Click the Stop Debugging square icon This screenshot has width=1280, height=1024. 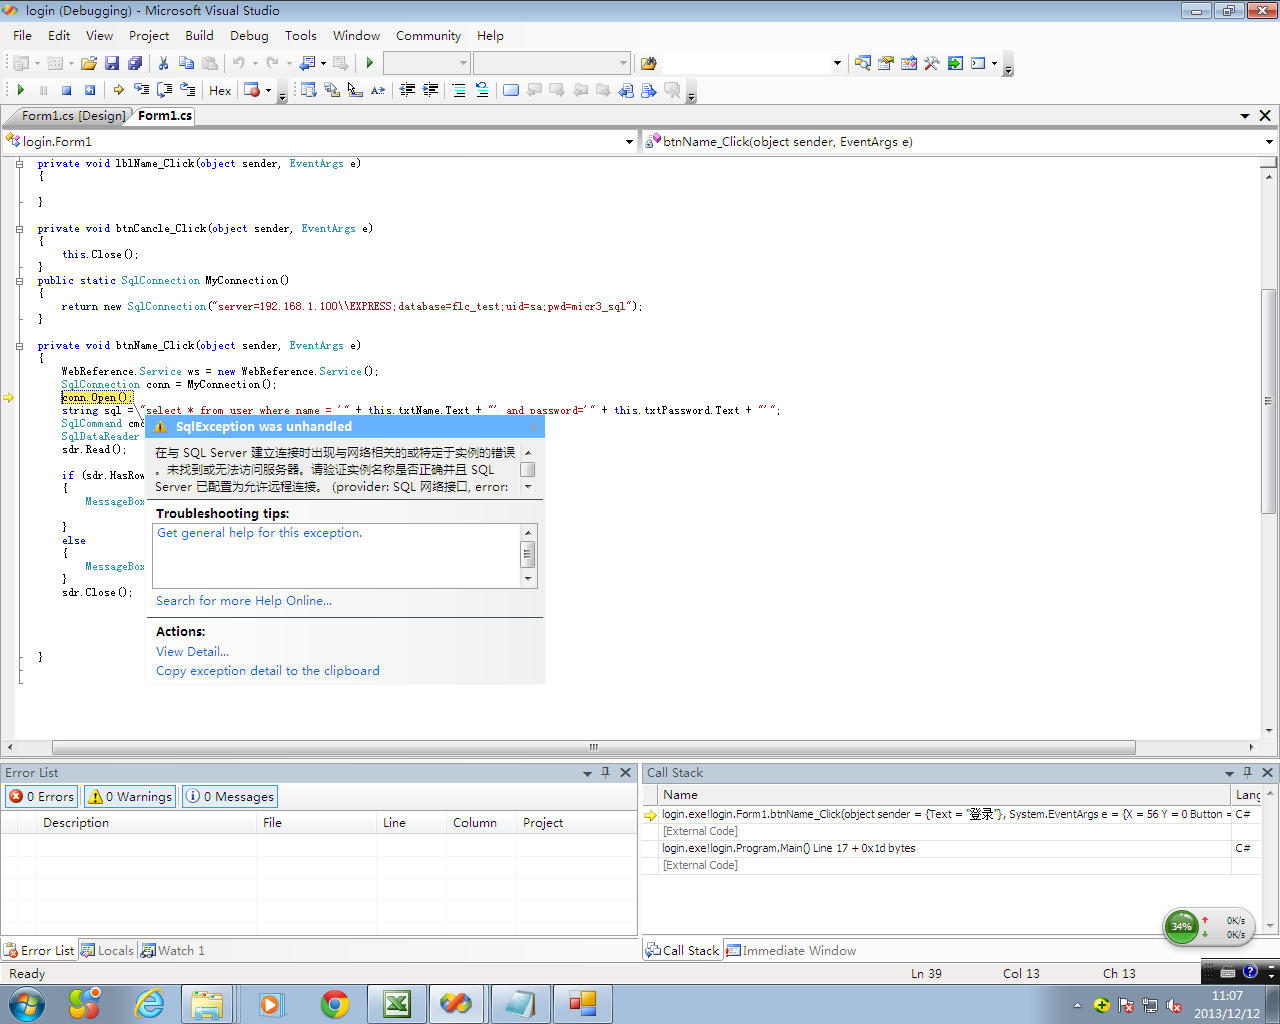[66, 90]
